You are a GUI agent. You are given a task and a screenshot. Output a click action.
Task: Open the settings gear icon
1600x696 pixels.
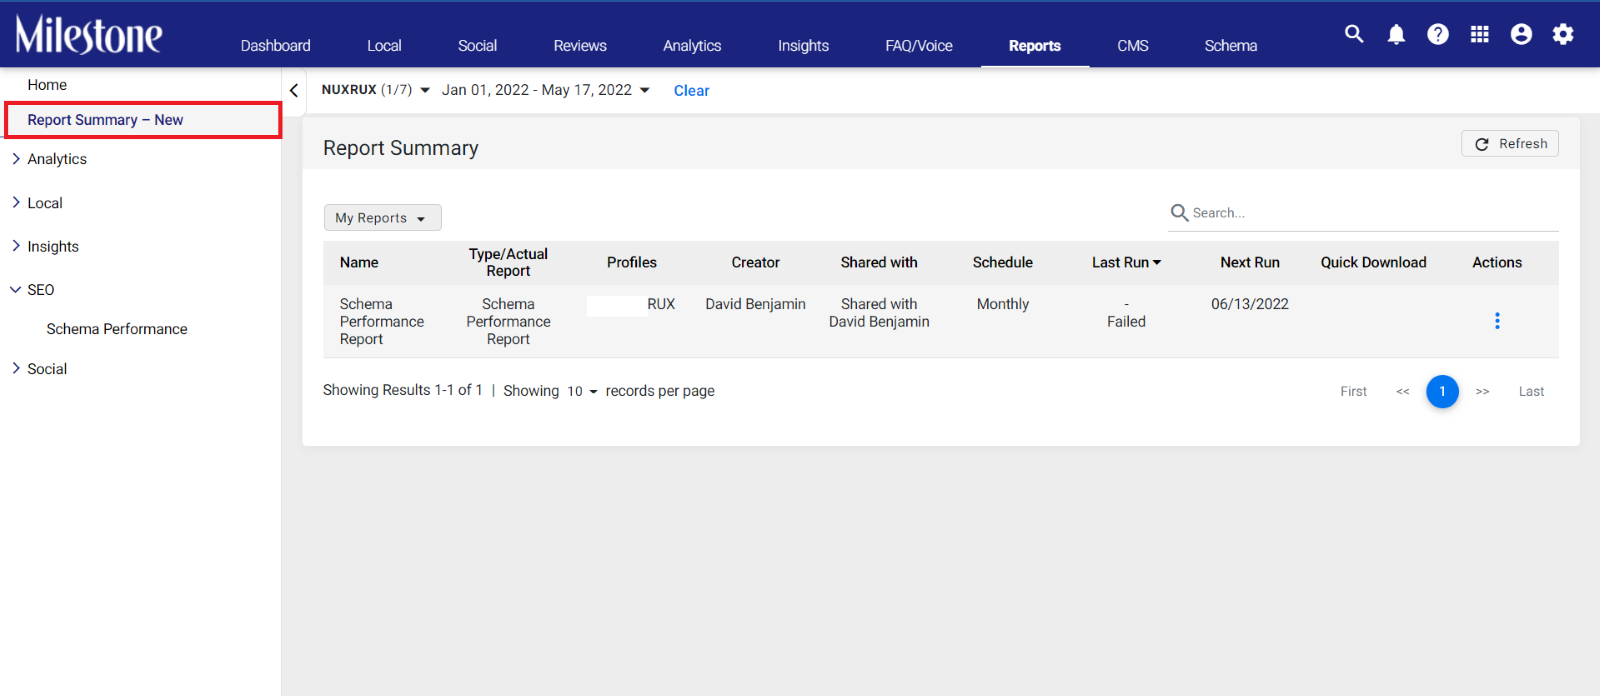tap(1563, 34)
